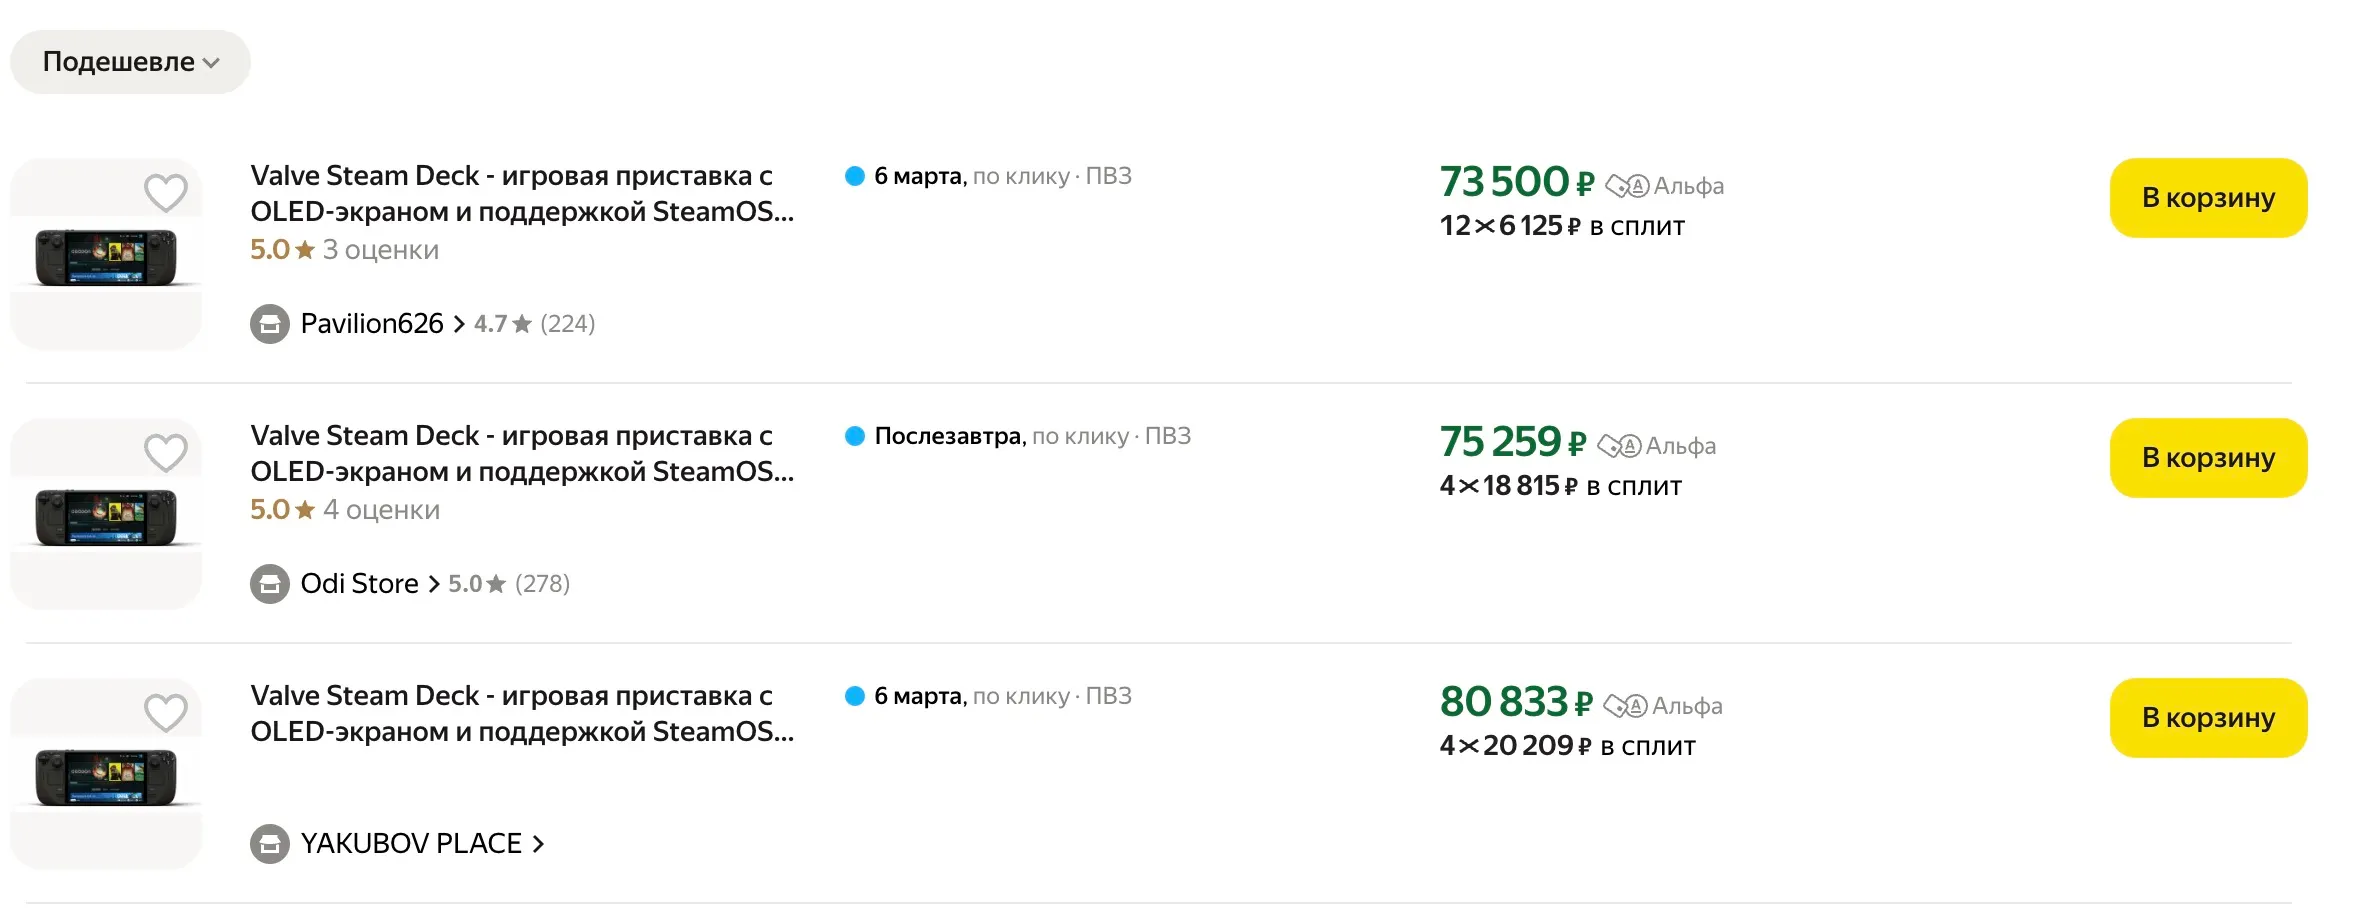Image resolution: width=2376 pixels, height=912 pixels.
Task: Click the Альфа card icon beside 75 259 ₽
Action: tap(1619, 446)
